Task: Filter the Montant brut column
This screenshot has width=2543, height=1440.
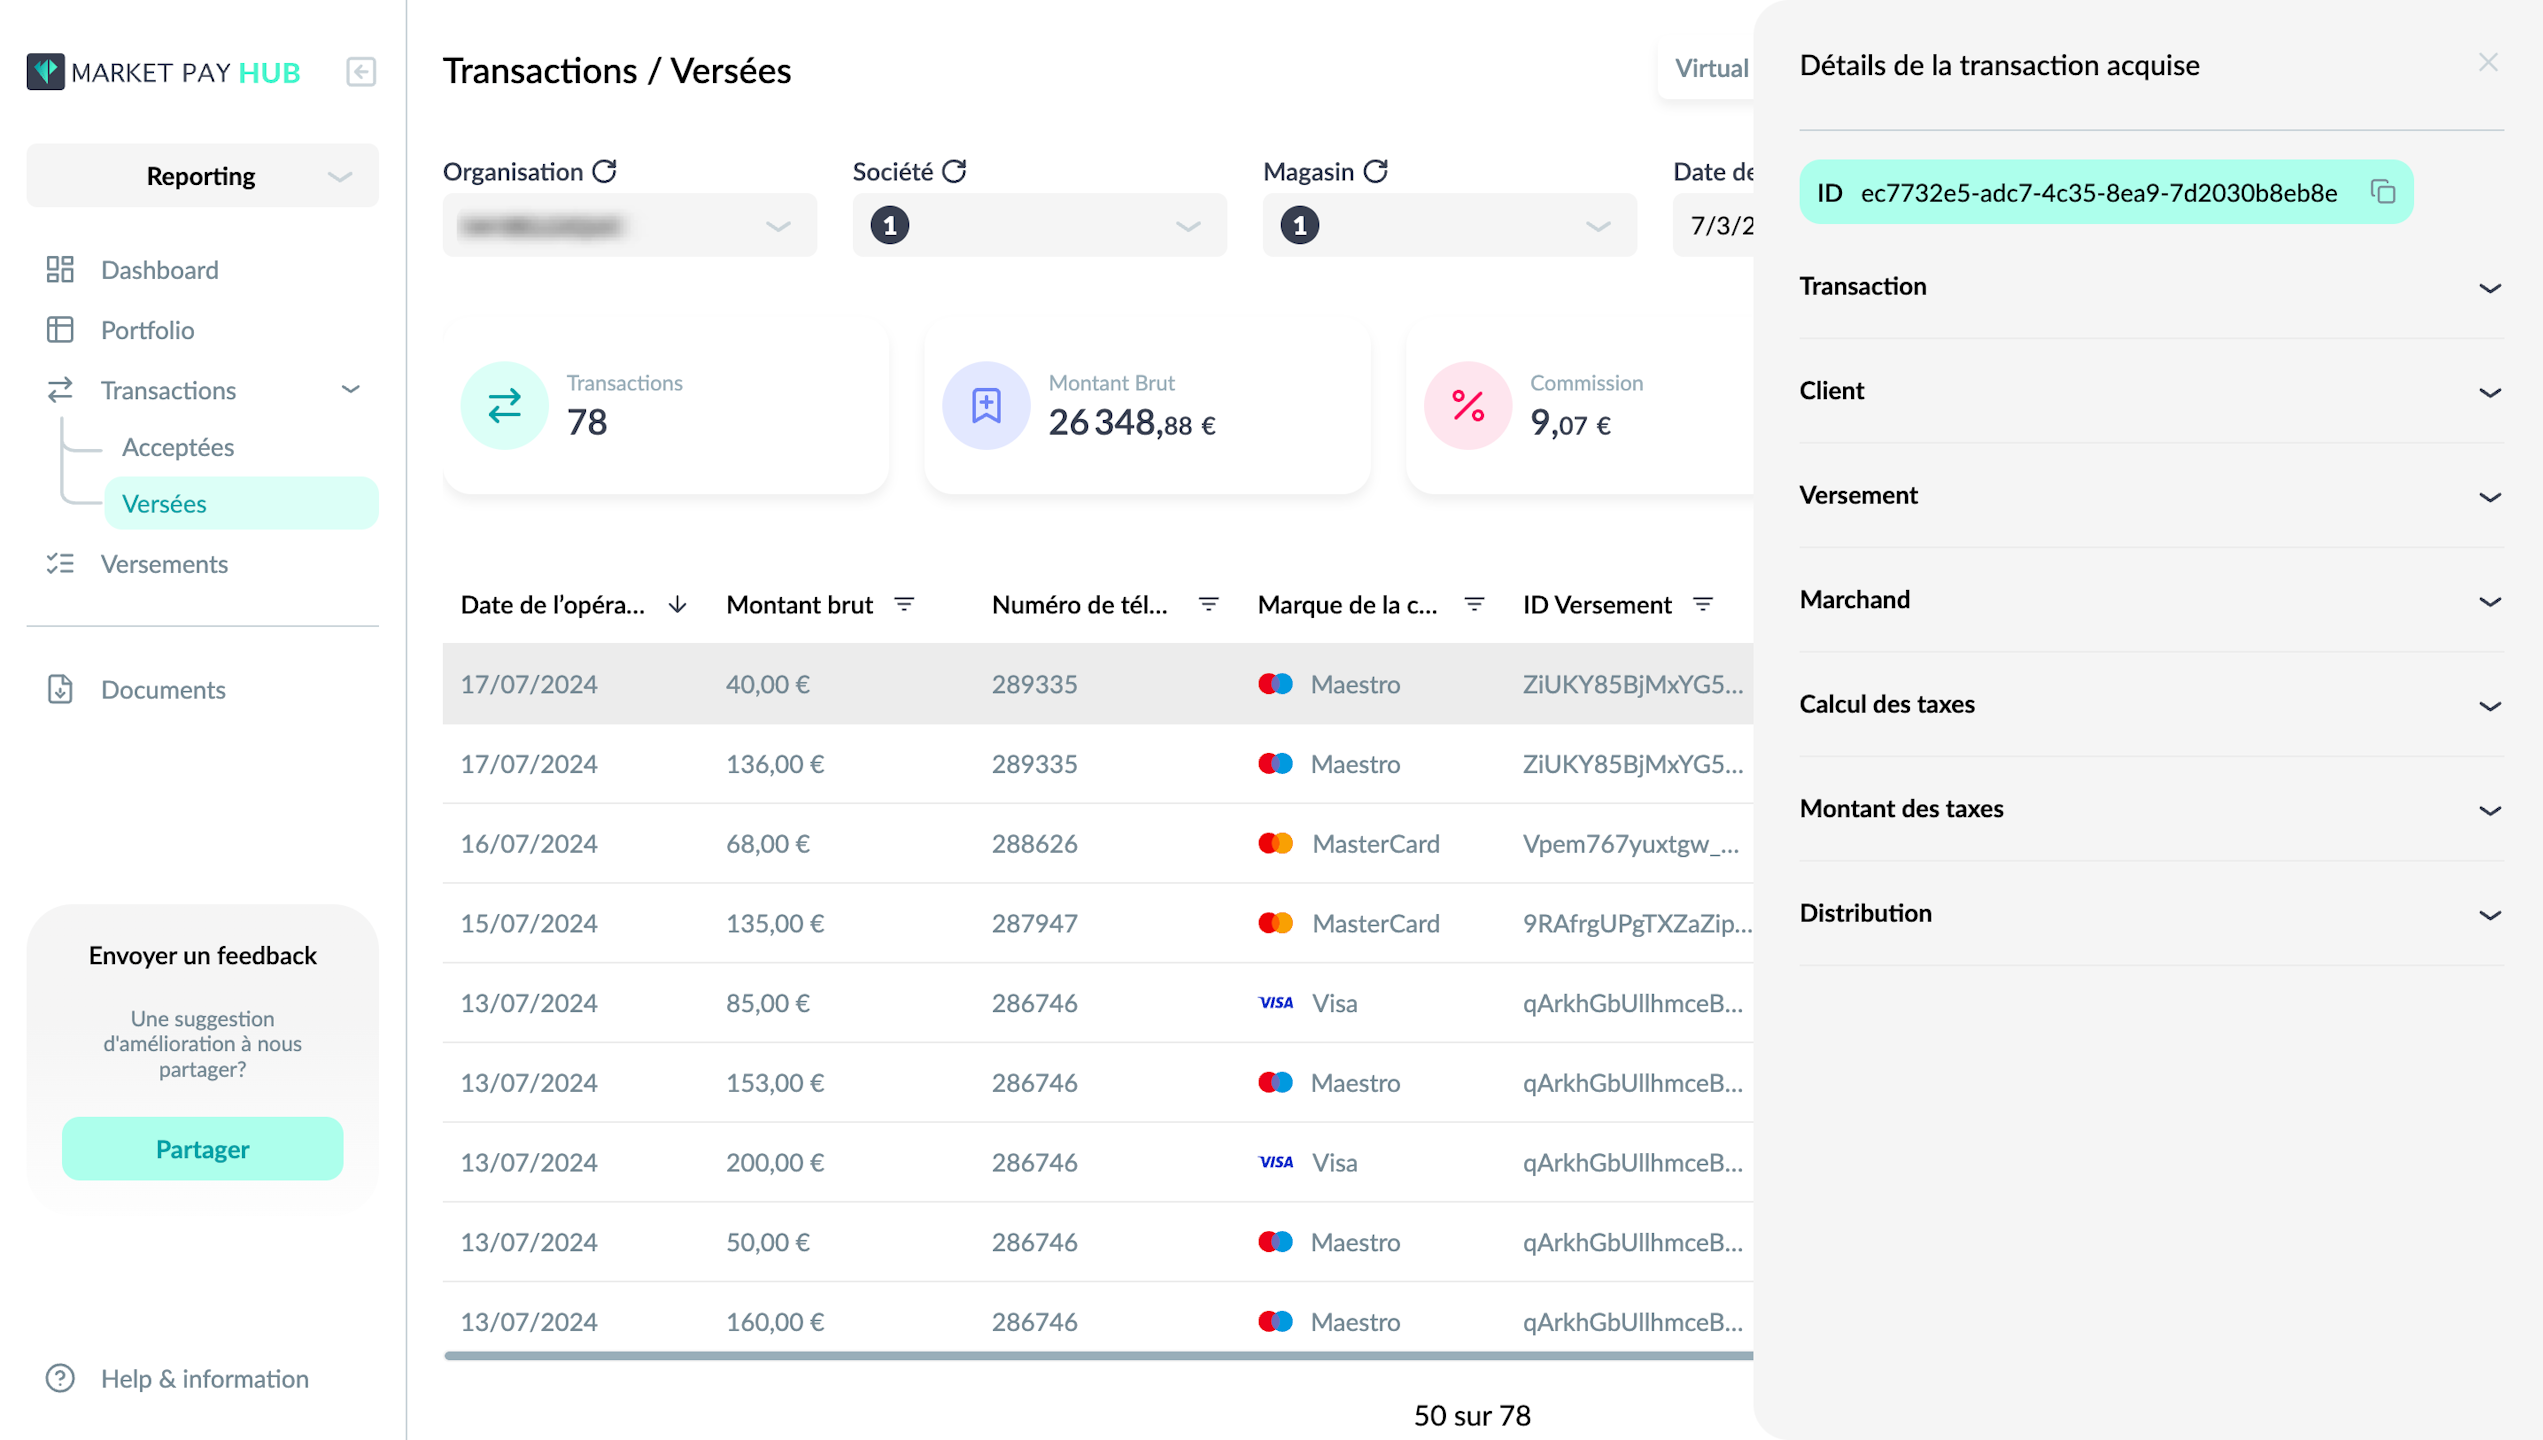Action: click(x=904, y=604)
